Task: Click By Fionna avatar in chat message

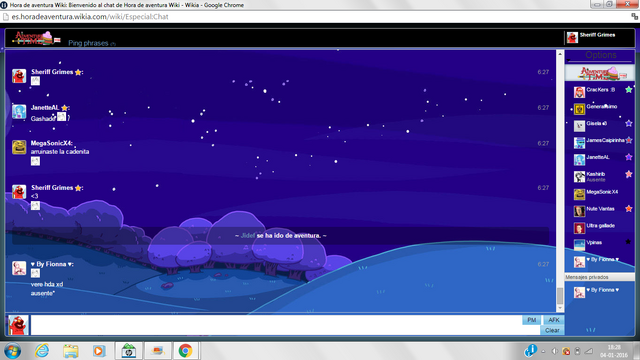Action: (19, 268)
